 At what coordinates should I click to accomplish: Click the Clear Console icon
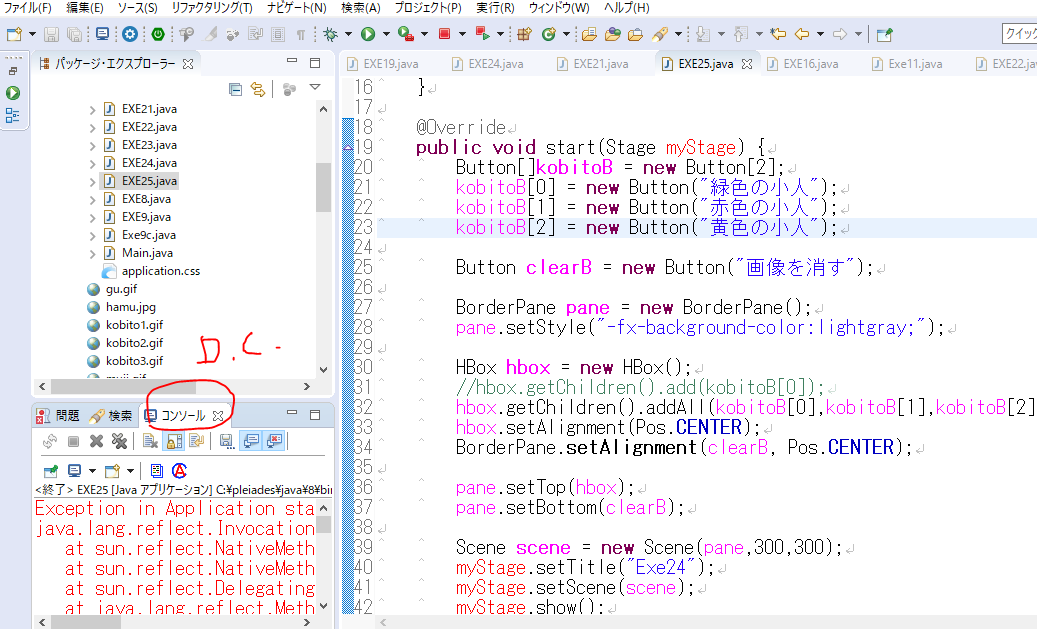(x=151, y=441)
